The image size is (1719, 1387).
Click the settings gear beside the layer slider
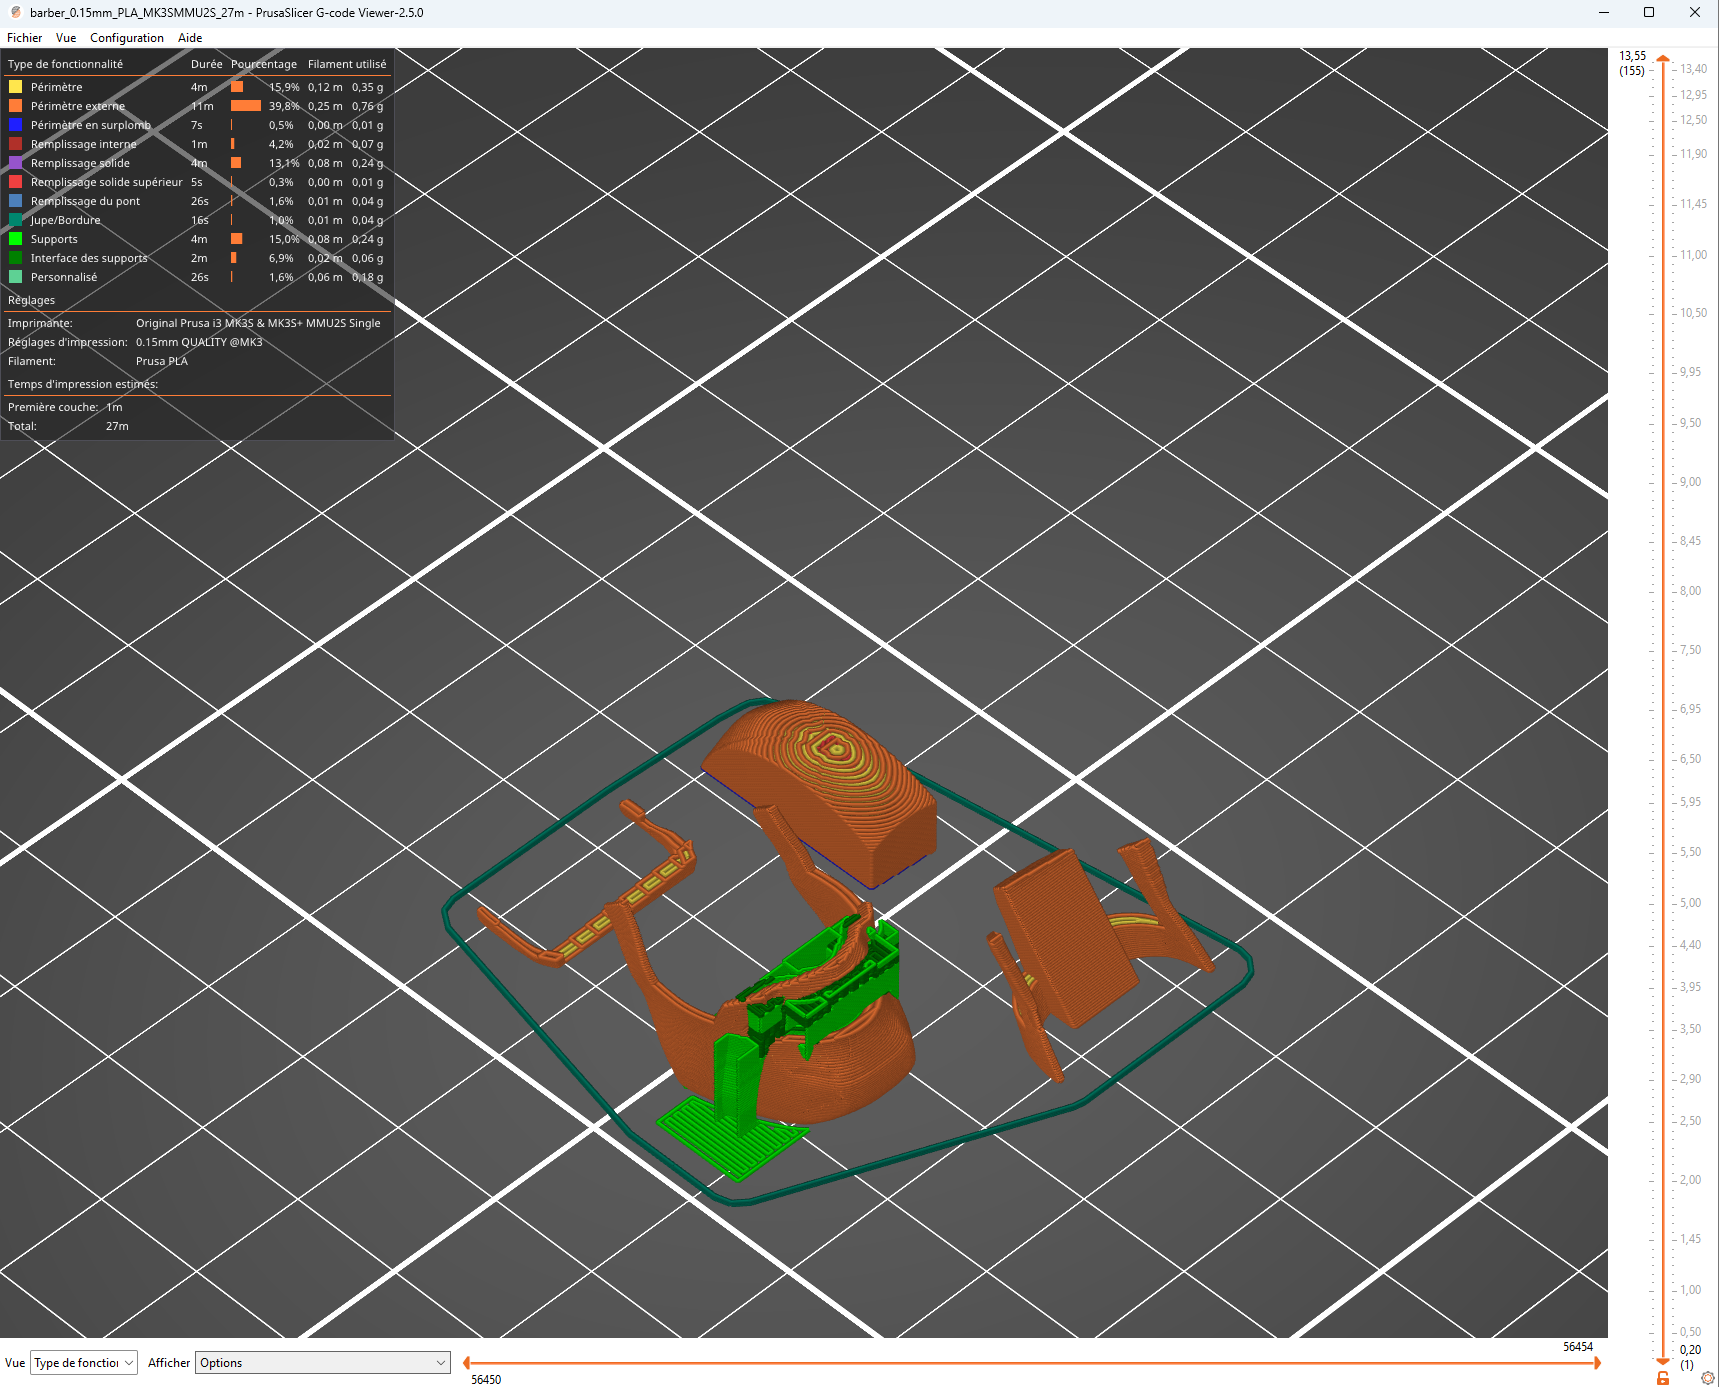click(1707, 1378)
